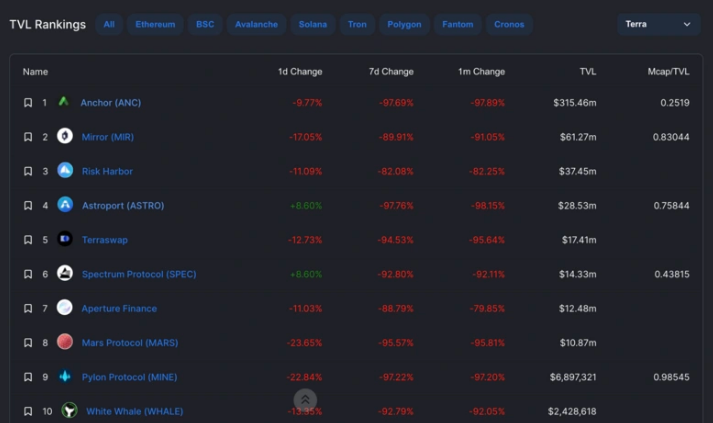Click Pylon's TVL value $6,897,321
Viewport: 713px width, 423px height.
[573, 377]
